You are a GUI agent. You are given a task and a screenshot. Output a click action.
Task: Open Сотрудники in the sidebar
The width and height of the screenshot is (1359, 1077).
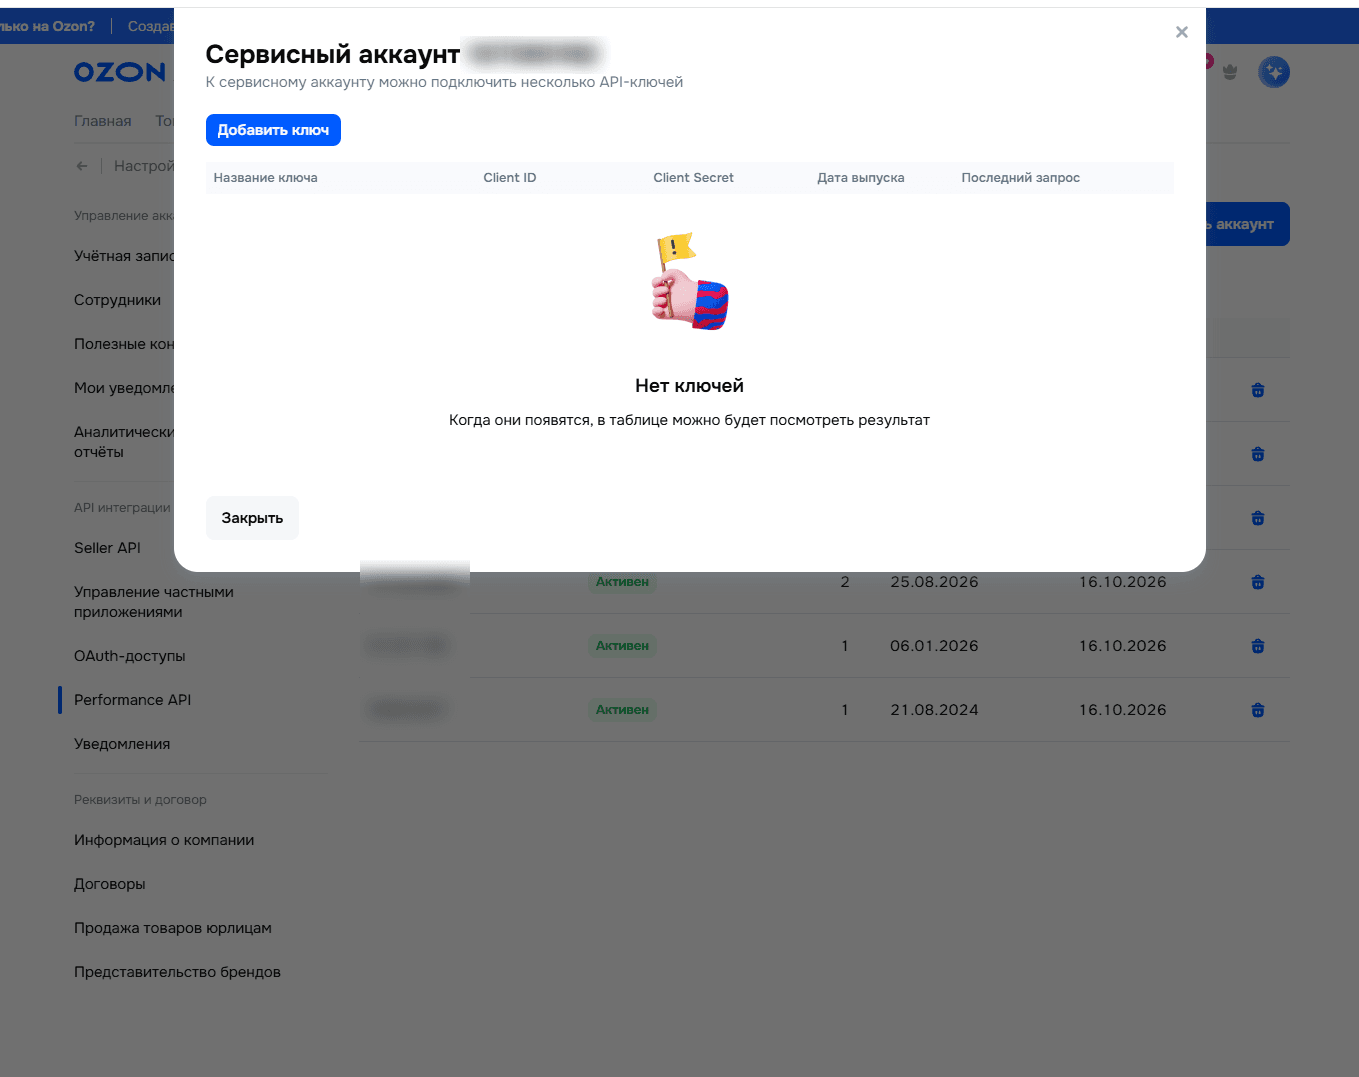click(117, 300)
